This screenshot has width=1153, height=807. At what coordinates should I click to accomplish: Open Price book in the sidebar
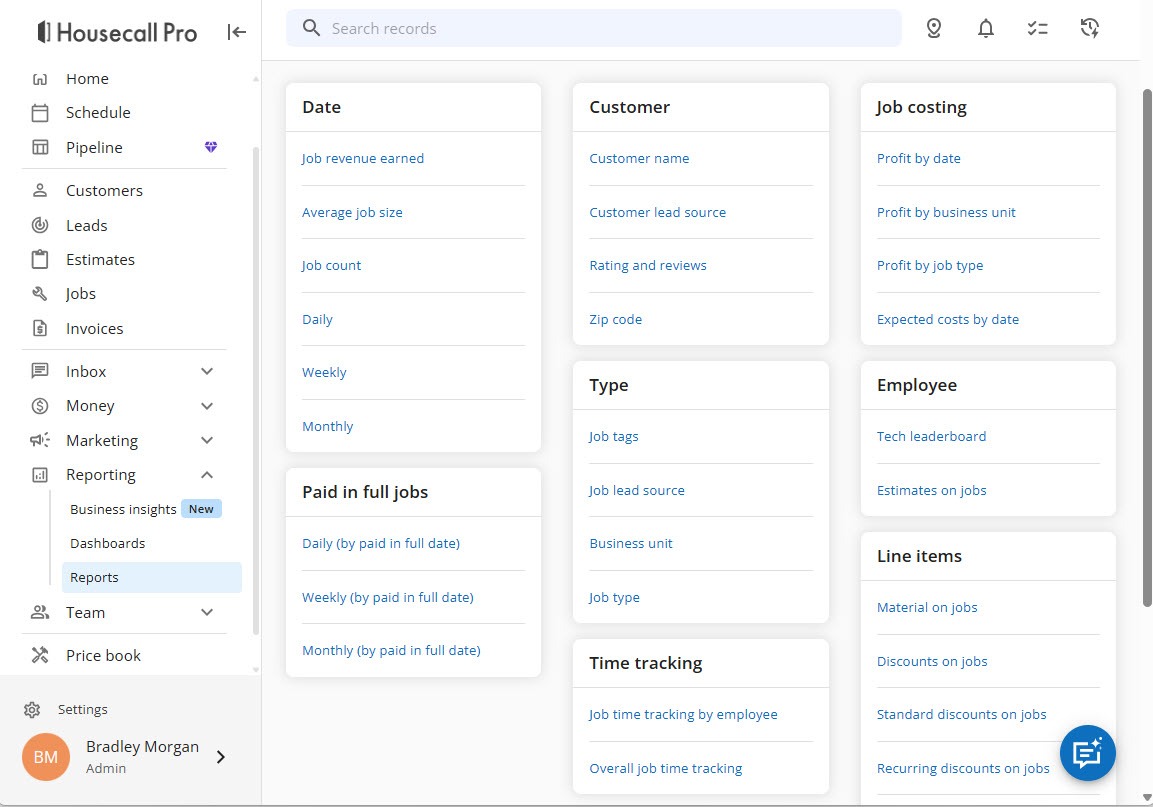pos(103,655)
